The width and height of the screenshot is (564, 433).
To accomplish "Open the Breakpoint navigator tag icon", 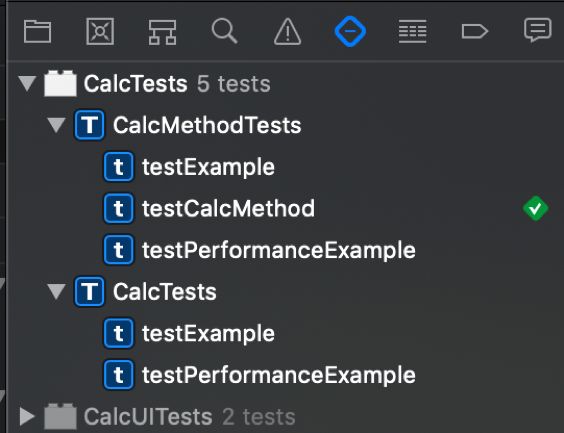I will coord(475,31).
